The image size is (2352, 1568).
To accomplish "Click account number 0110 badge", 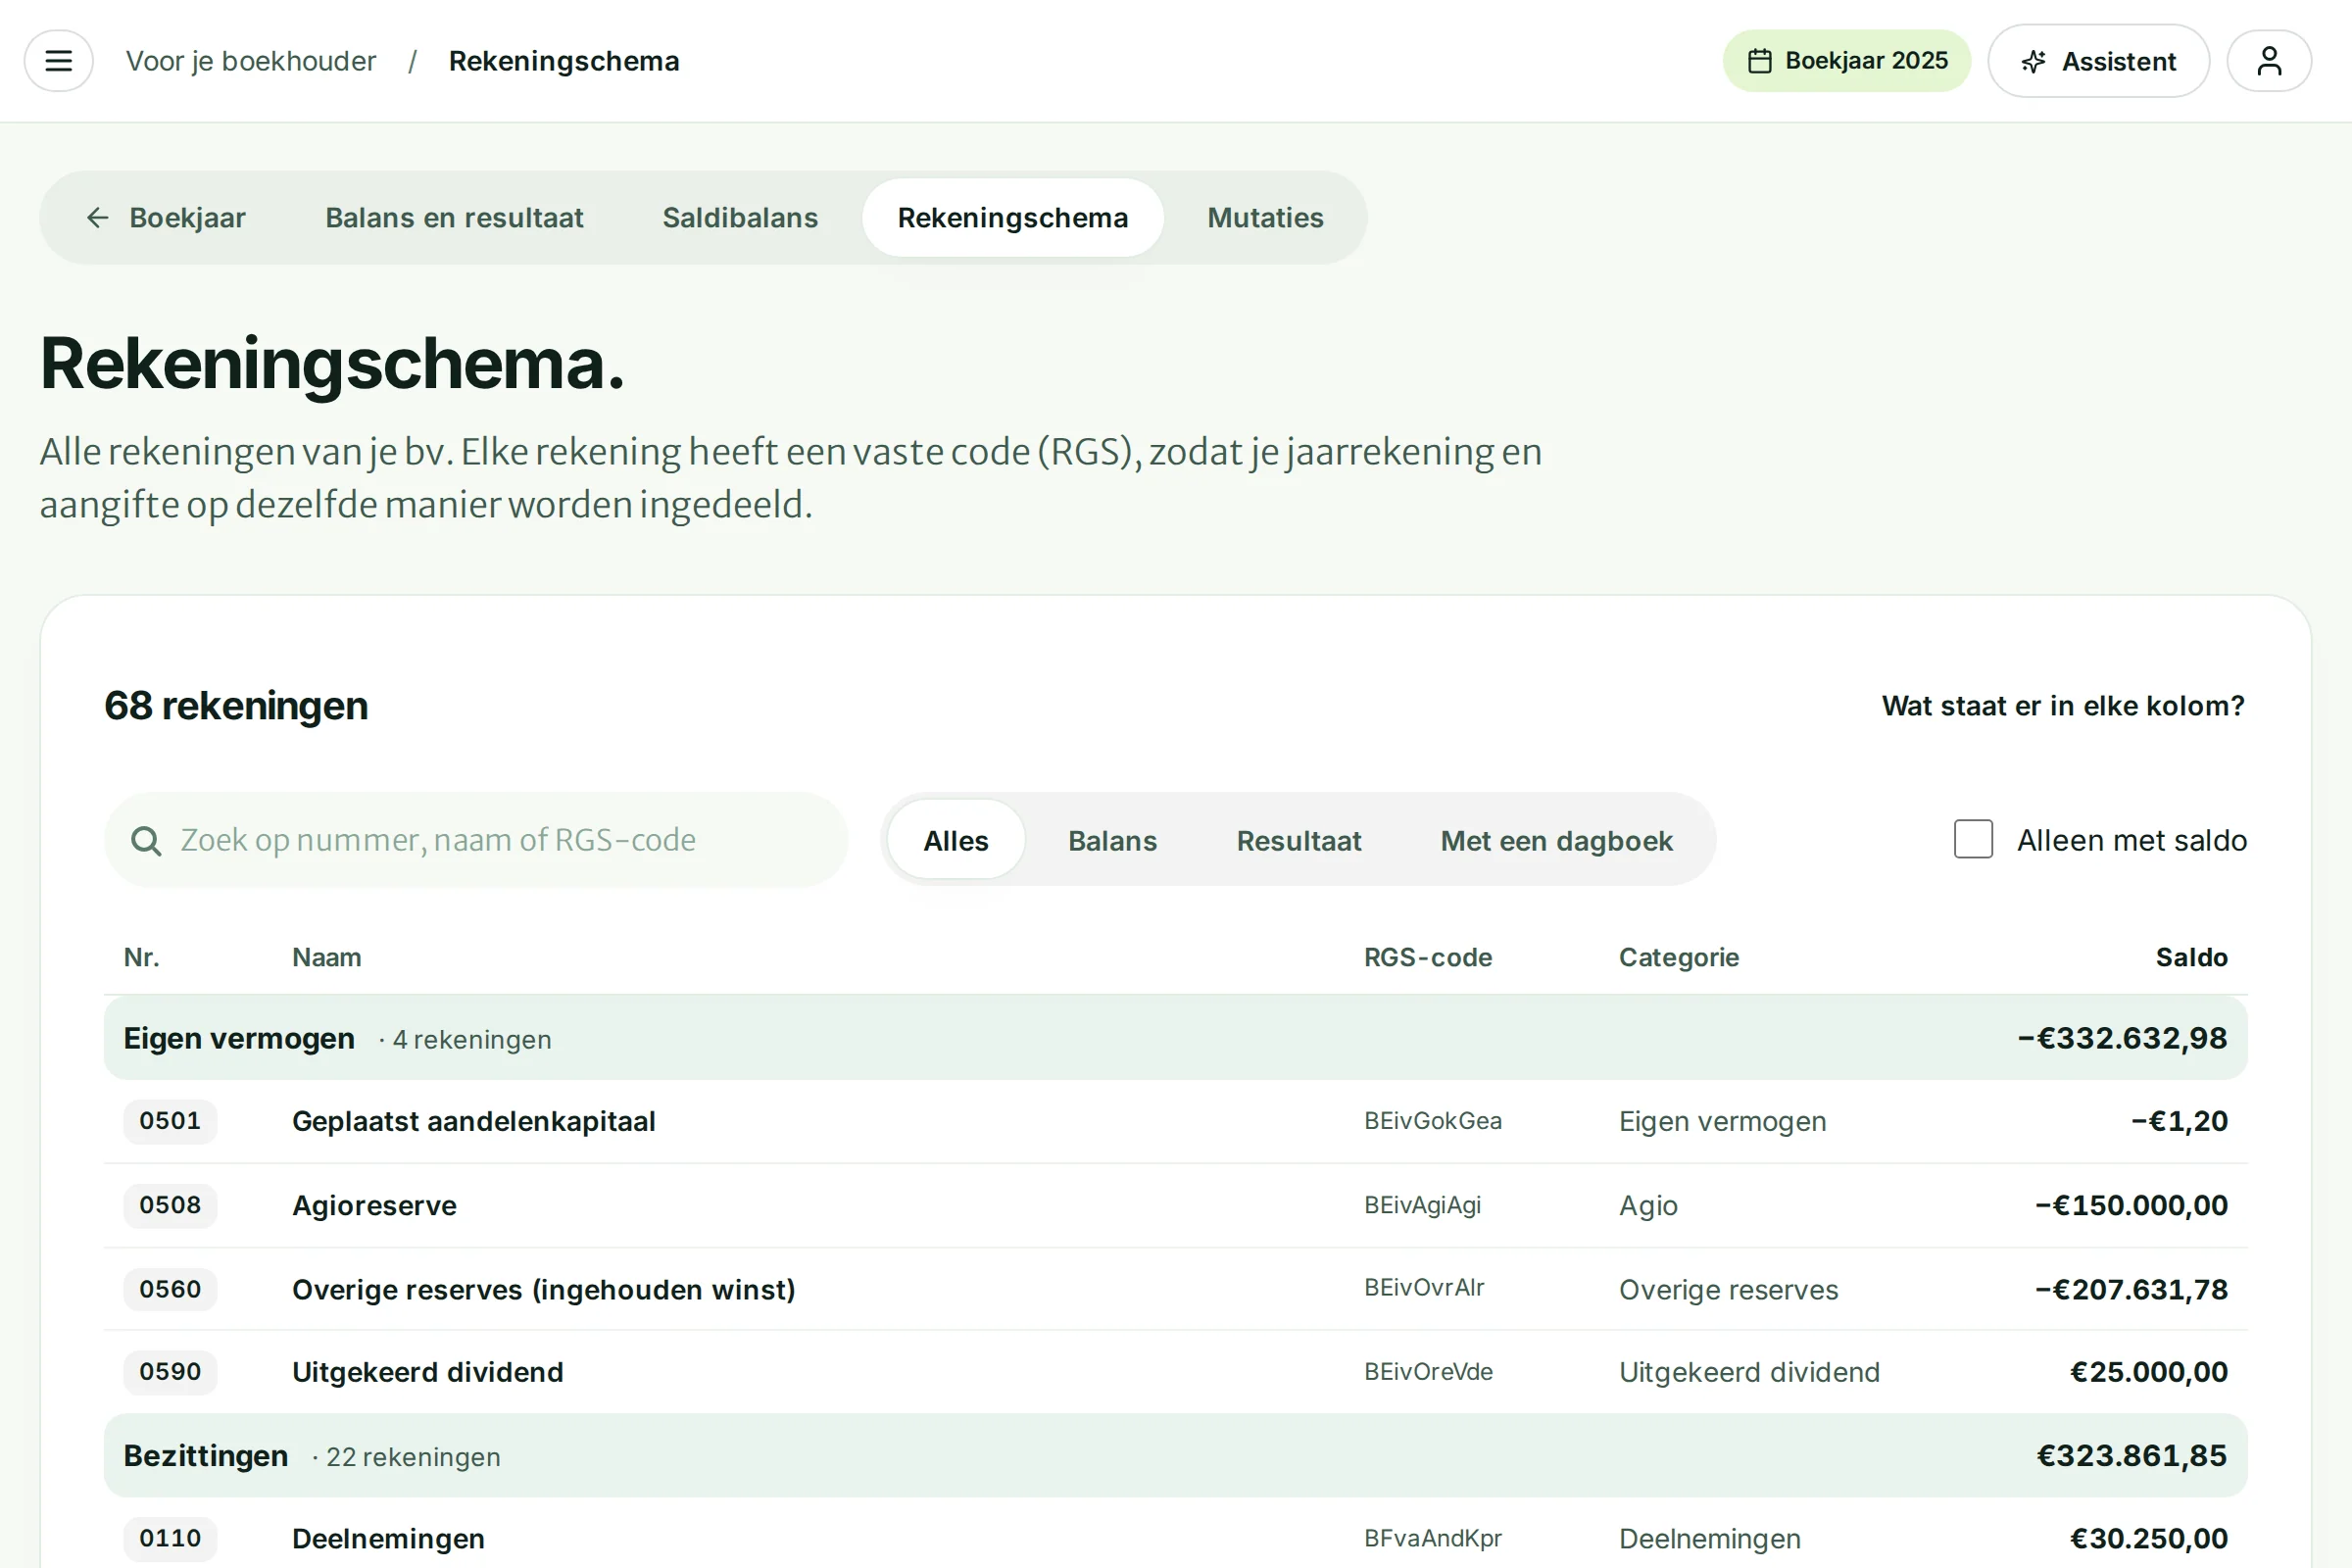I will (x=170, y=1538).
